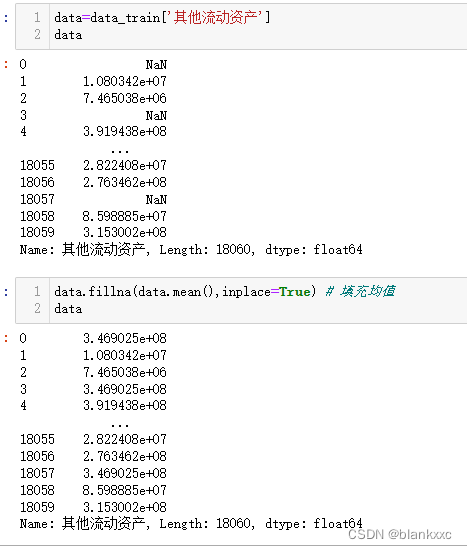467x549 pixels.
Task: Select 2.822408e+07 in the first output
Action: 125,165
